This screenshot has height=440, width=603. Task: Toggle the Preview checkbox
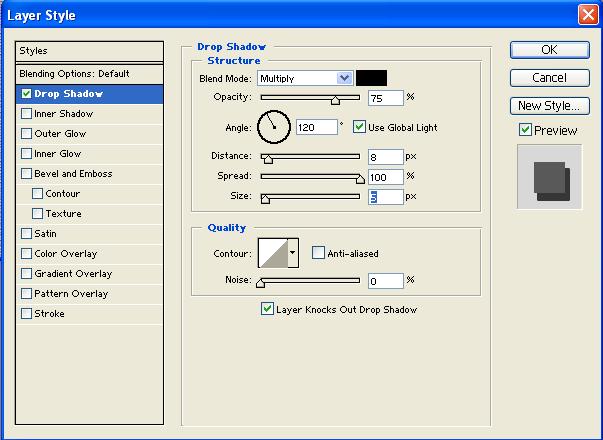click(525, 130)
